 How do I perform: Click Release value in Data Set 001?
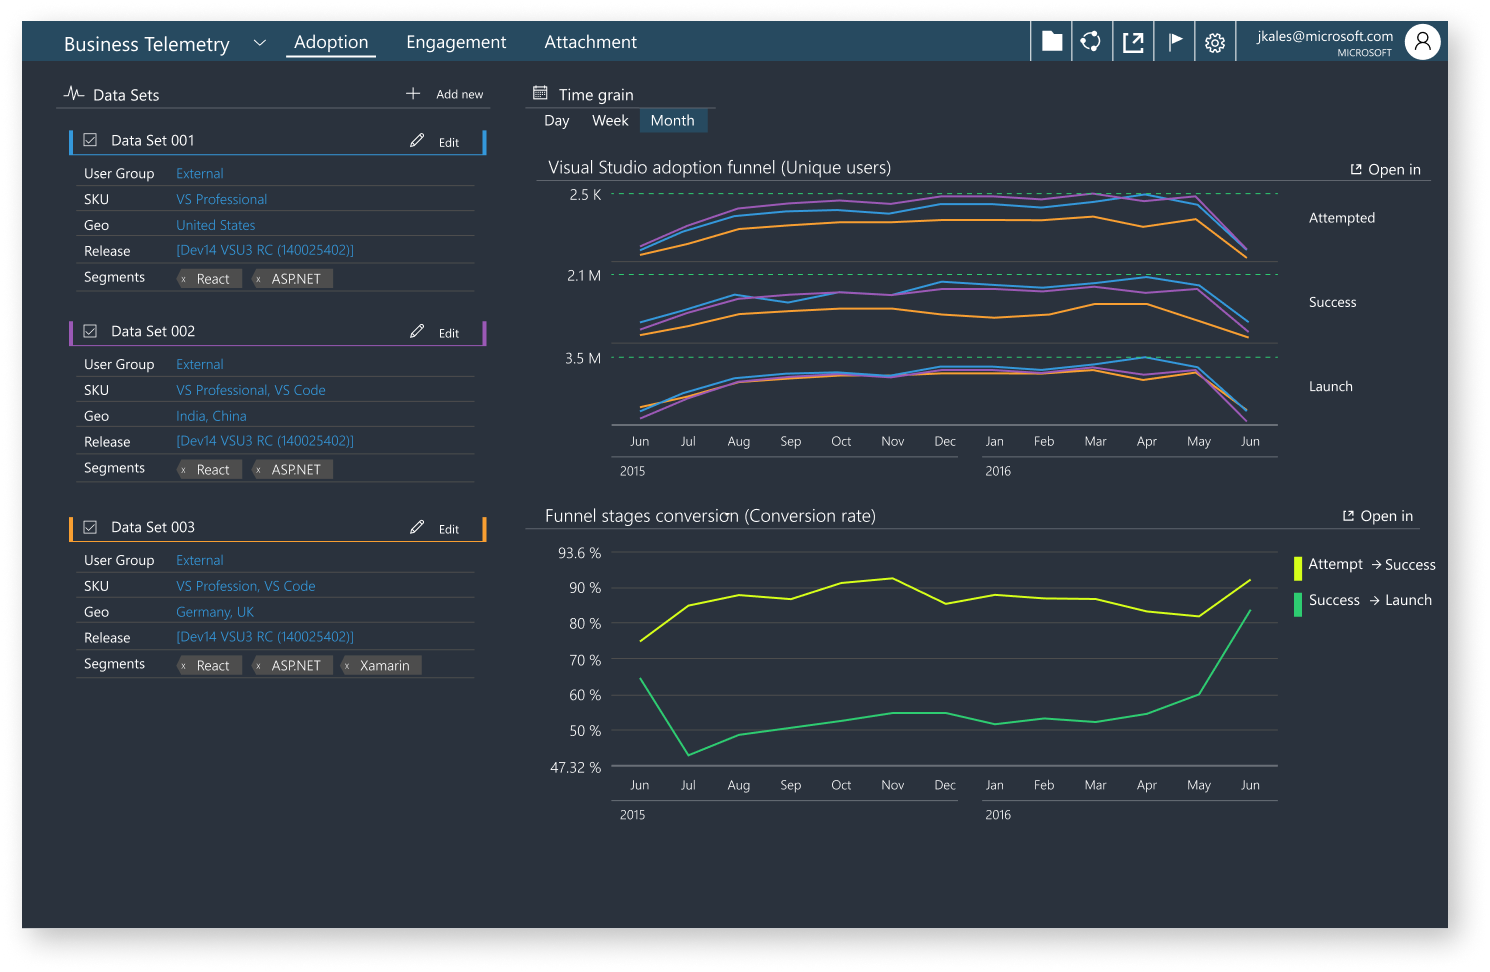pos(265,250)
